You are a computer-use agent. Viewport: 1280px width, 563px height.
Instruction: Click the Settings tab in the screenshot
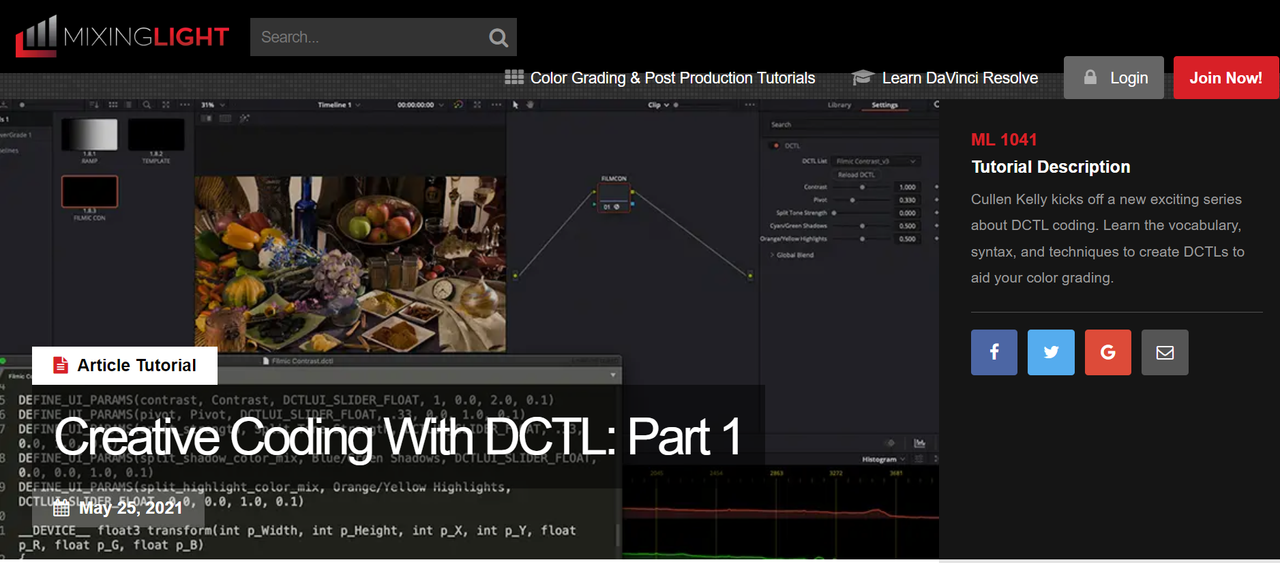tap(885, 105)
